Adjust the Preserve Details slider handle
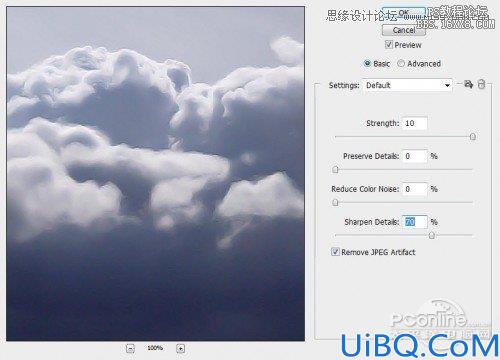The image size is (500, 360). tap(335, 170)
